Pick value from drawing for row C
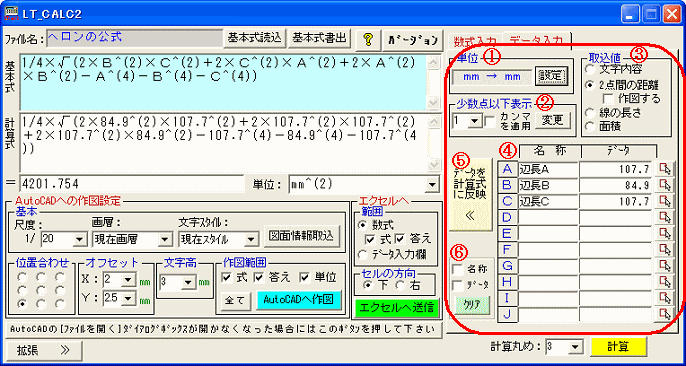 pos(665,201)
